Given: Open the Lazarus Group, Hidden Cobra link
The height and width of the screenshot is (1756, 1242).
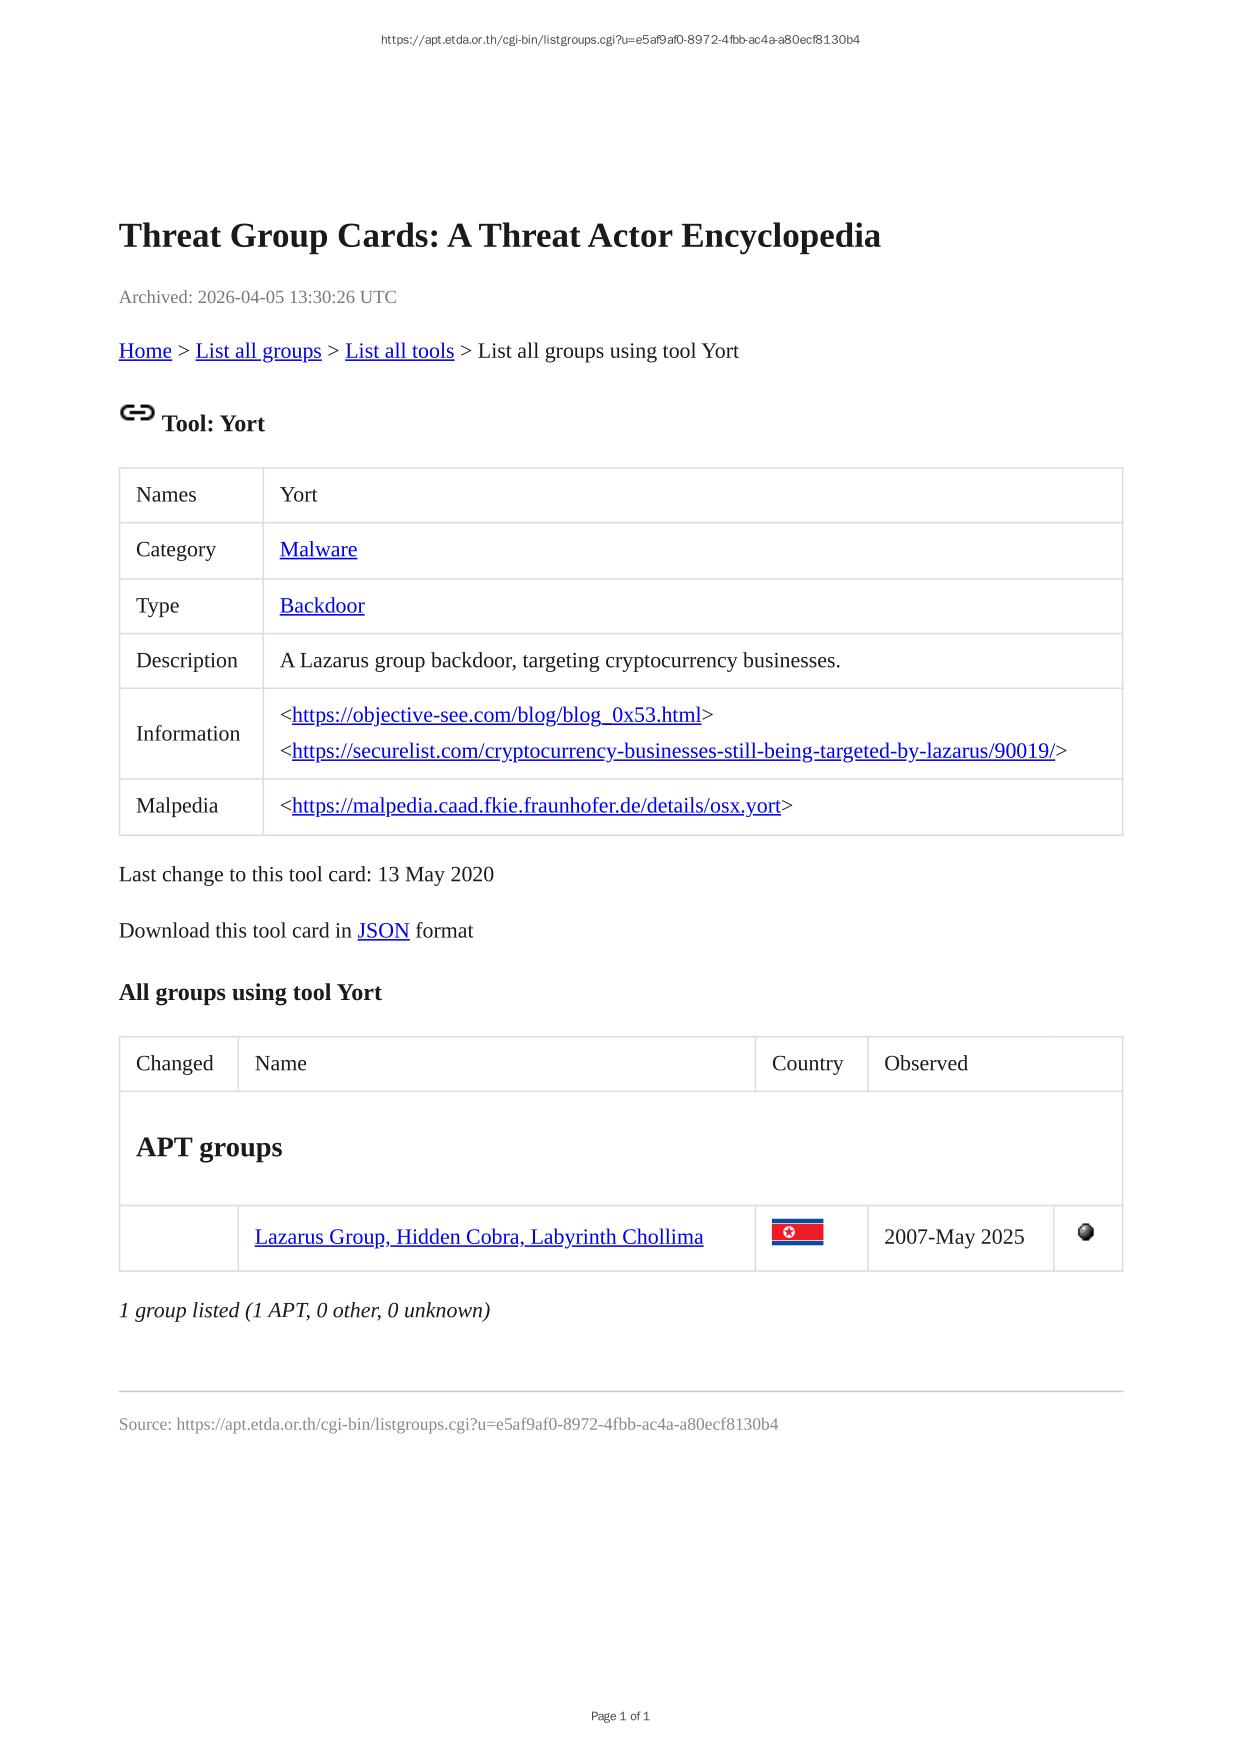Looking at the screenshot, I should point(479,1237).
